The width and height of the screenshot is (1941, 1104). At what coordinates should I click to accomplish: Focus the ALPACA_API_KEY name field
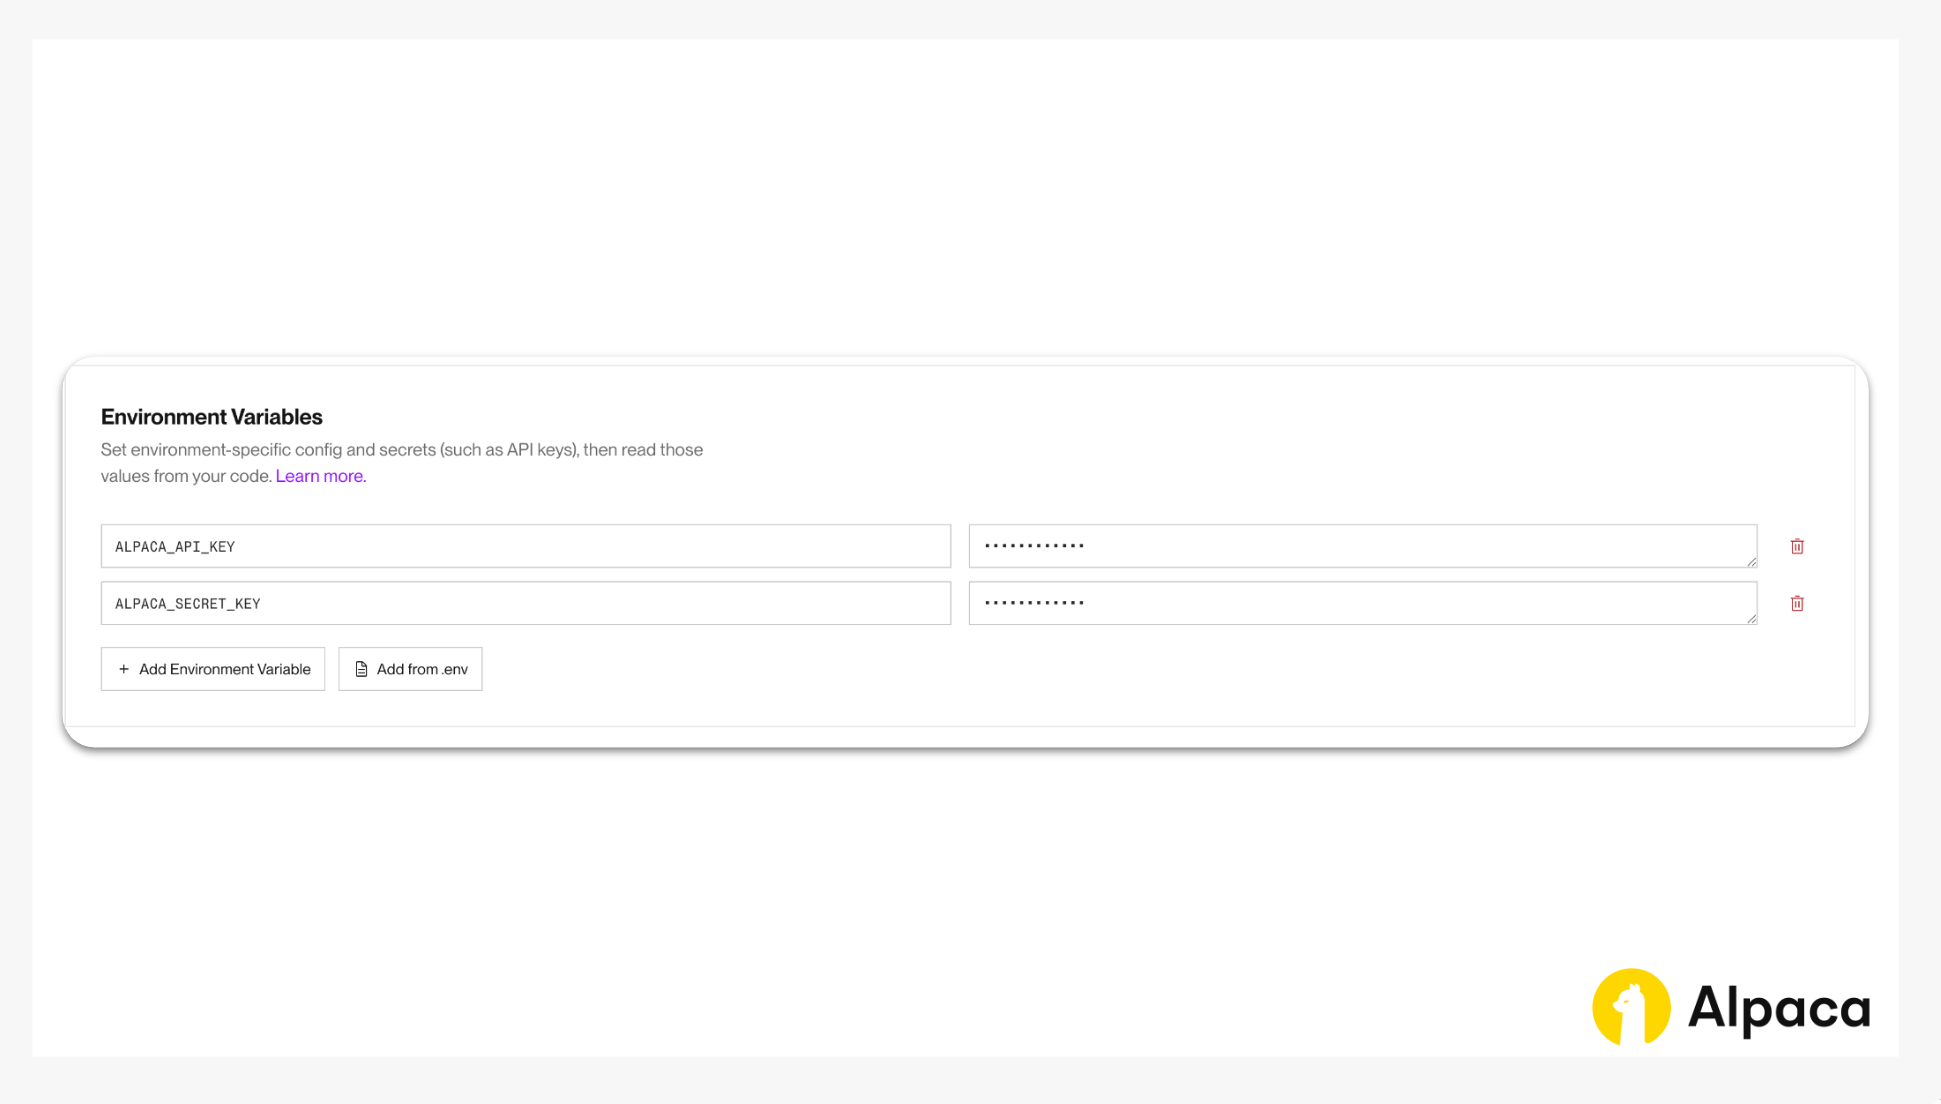tap(525, 547)
